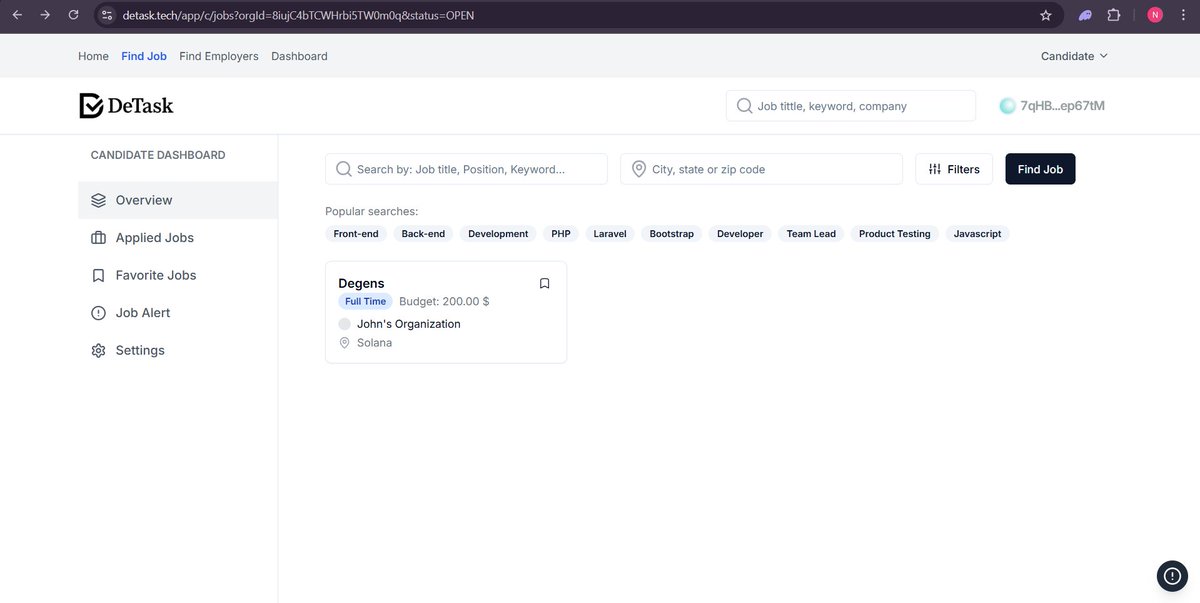Select the Development popular search tag
Image resolution: width=1200 pixels, height=603 pixels.
[x=498, y=234]
